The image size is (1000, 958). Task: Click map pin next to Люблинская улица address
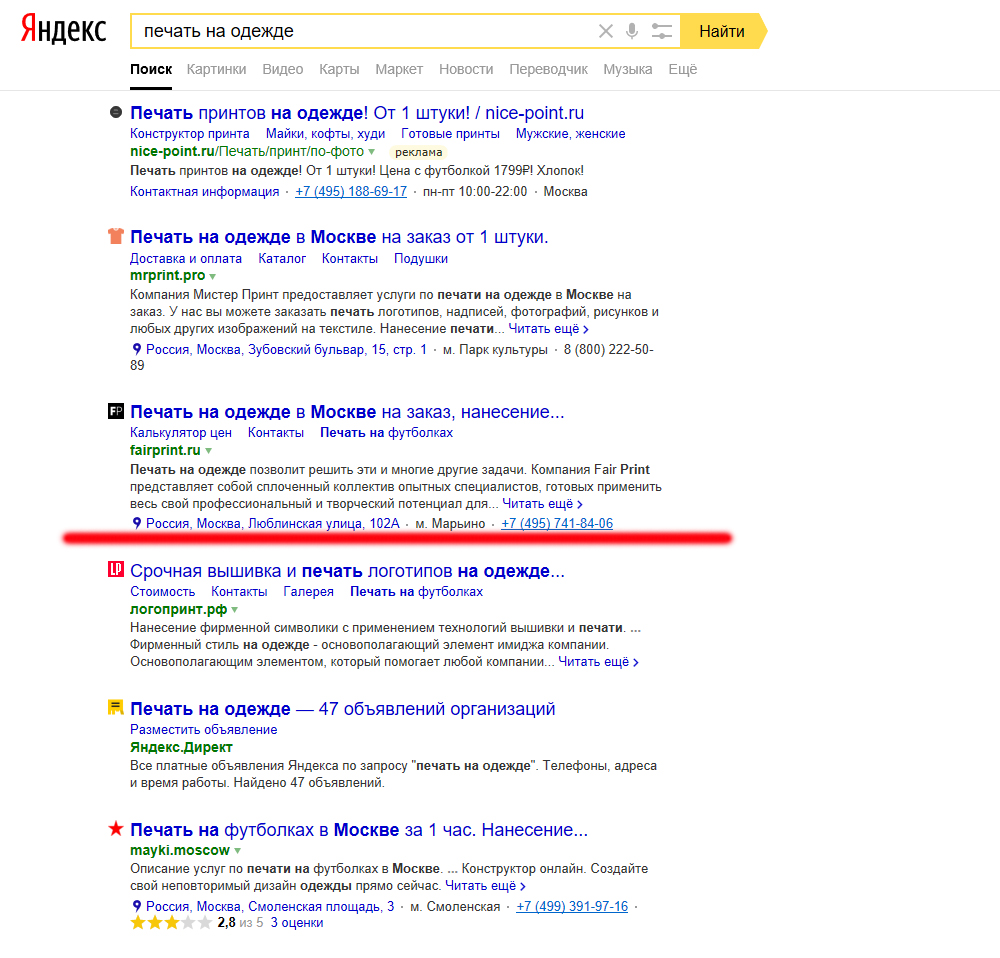[x=136, y=523]
